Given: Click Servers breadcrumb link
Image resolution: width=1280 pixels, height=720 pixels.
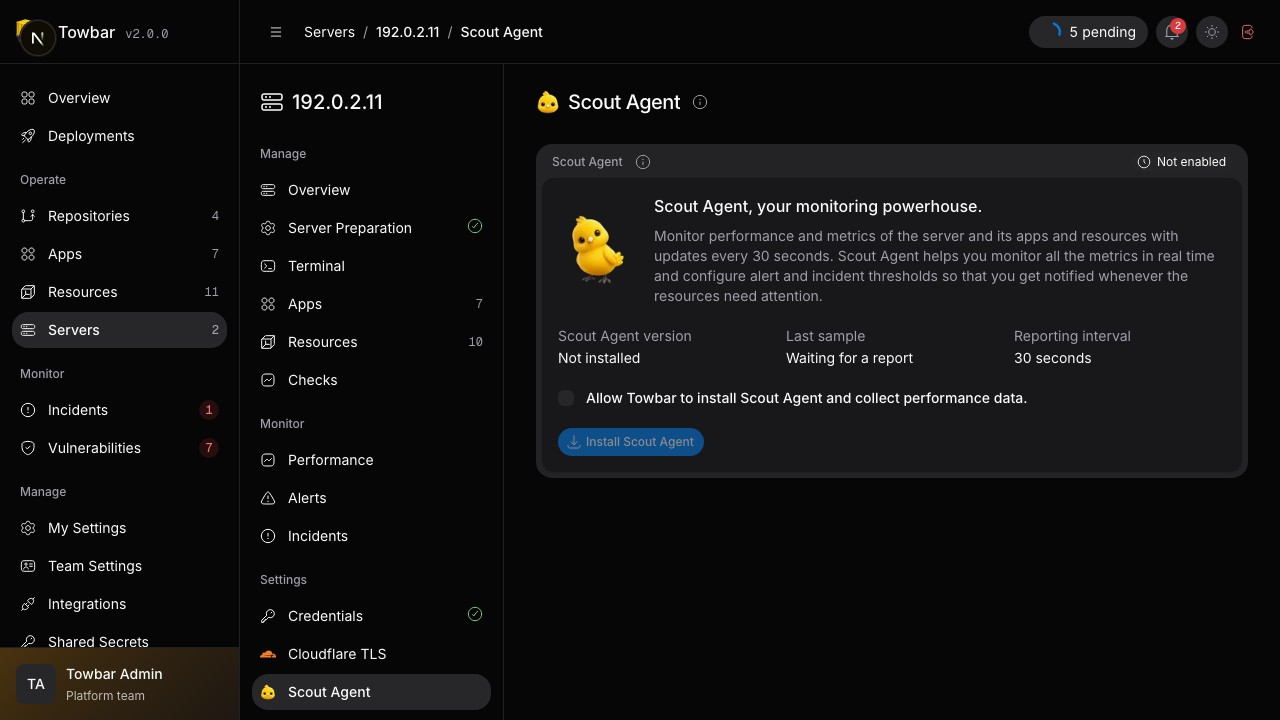Looking at the screenshot, I should click(x=329, y=32).
